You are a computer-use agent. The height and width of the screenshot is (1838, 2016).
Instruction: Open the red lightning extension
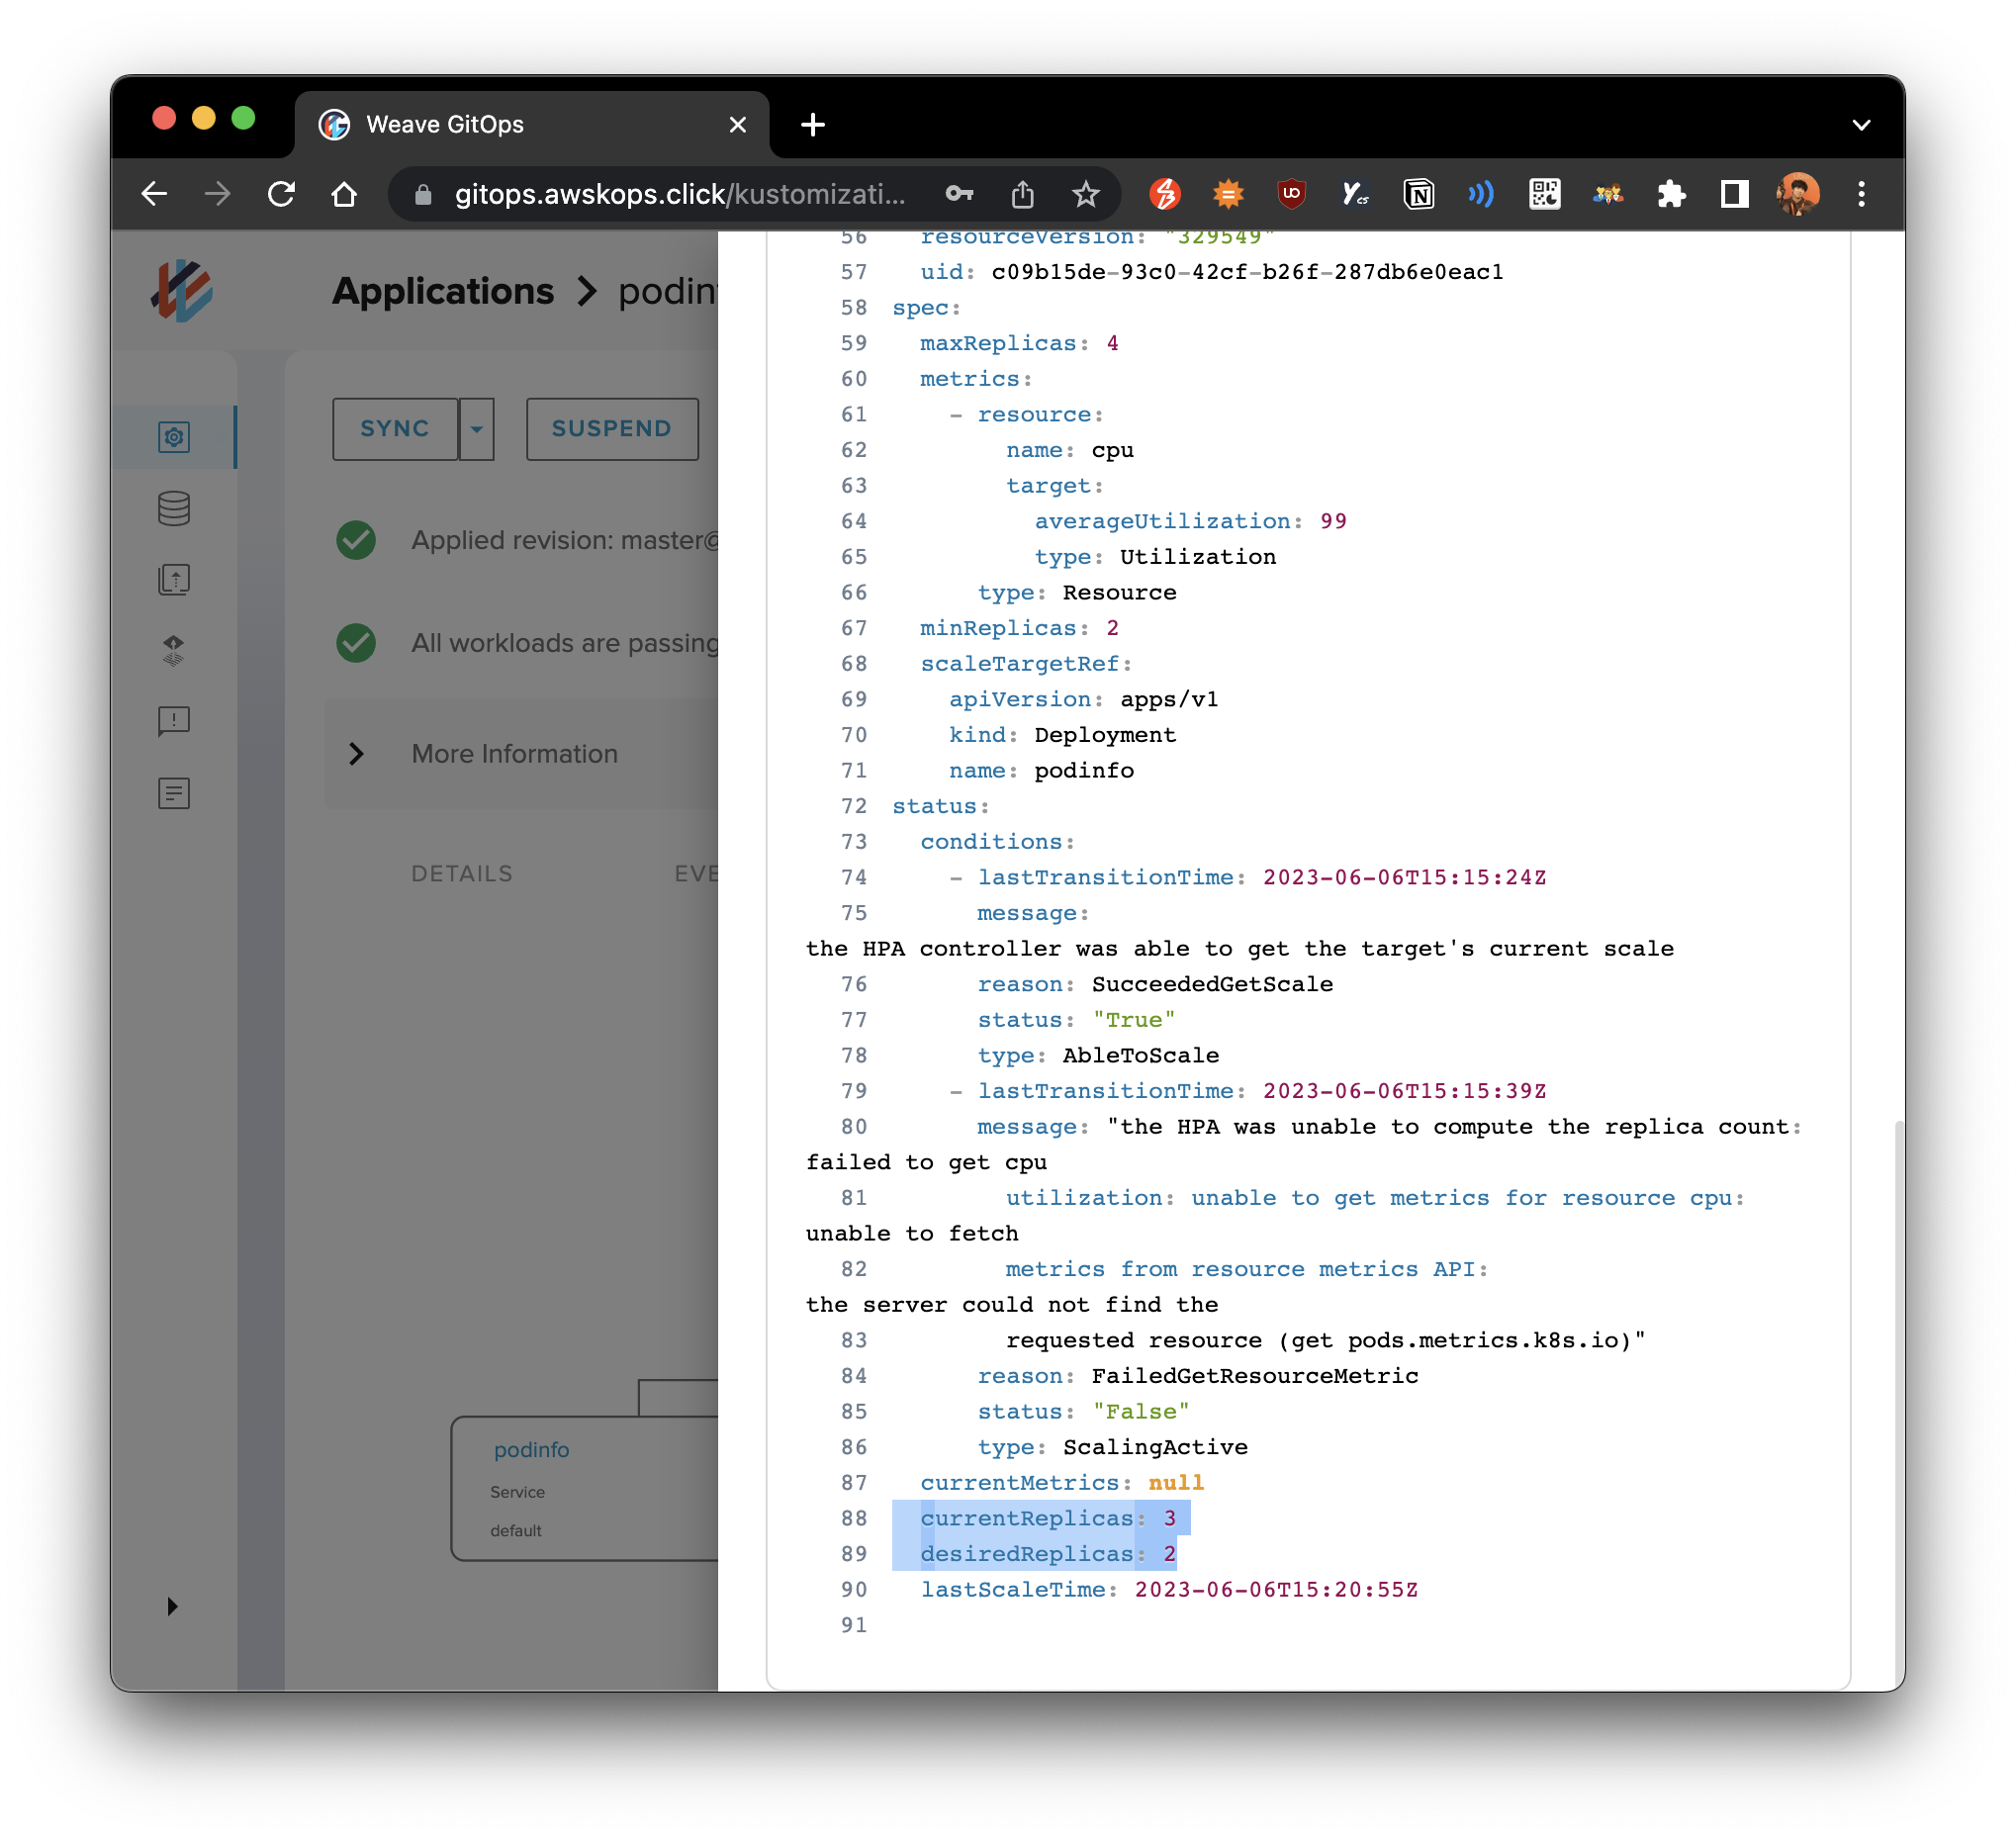pyautogui.click(x=1165, y=194)
